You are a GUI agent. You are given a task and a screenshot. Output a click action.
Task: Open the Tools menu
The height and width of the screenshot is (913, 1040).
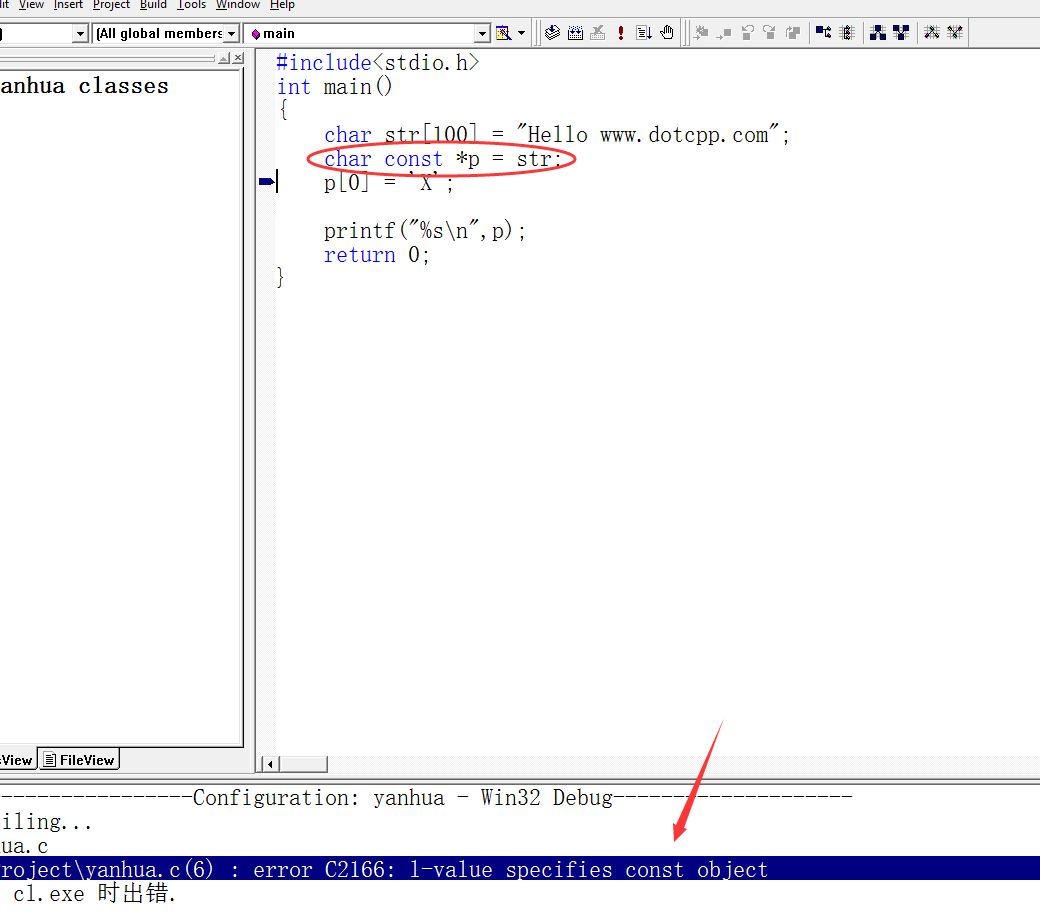[191, 5]
